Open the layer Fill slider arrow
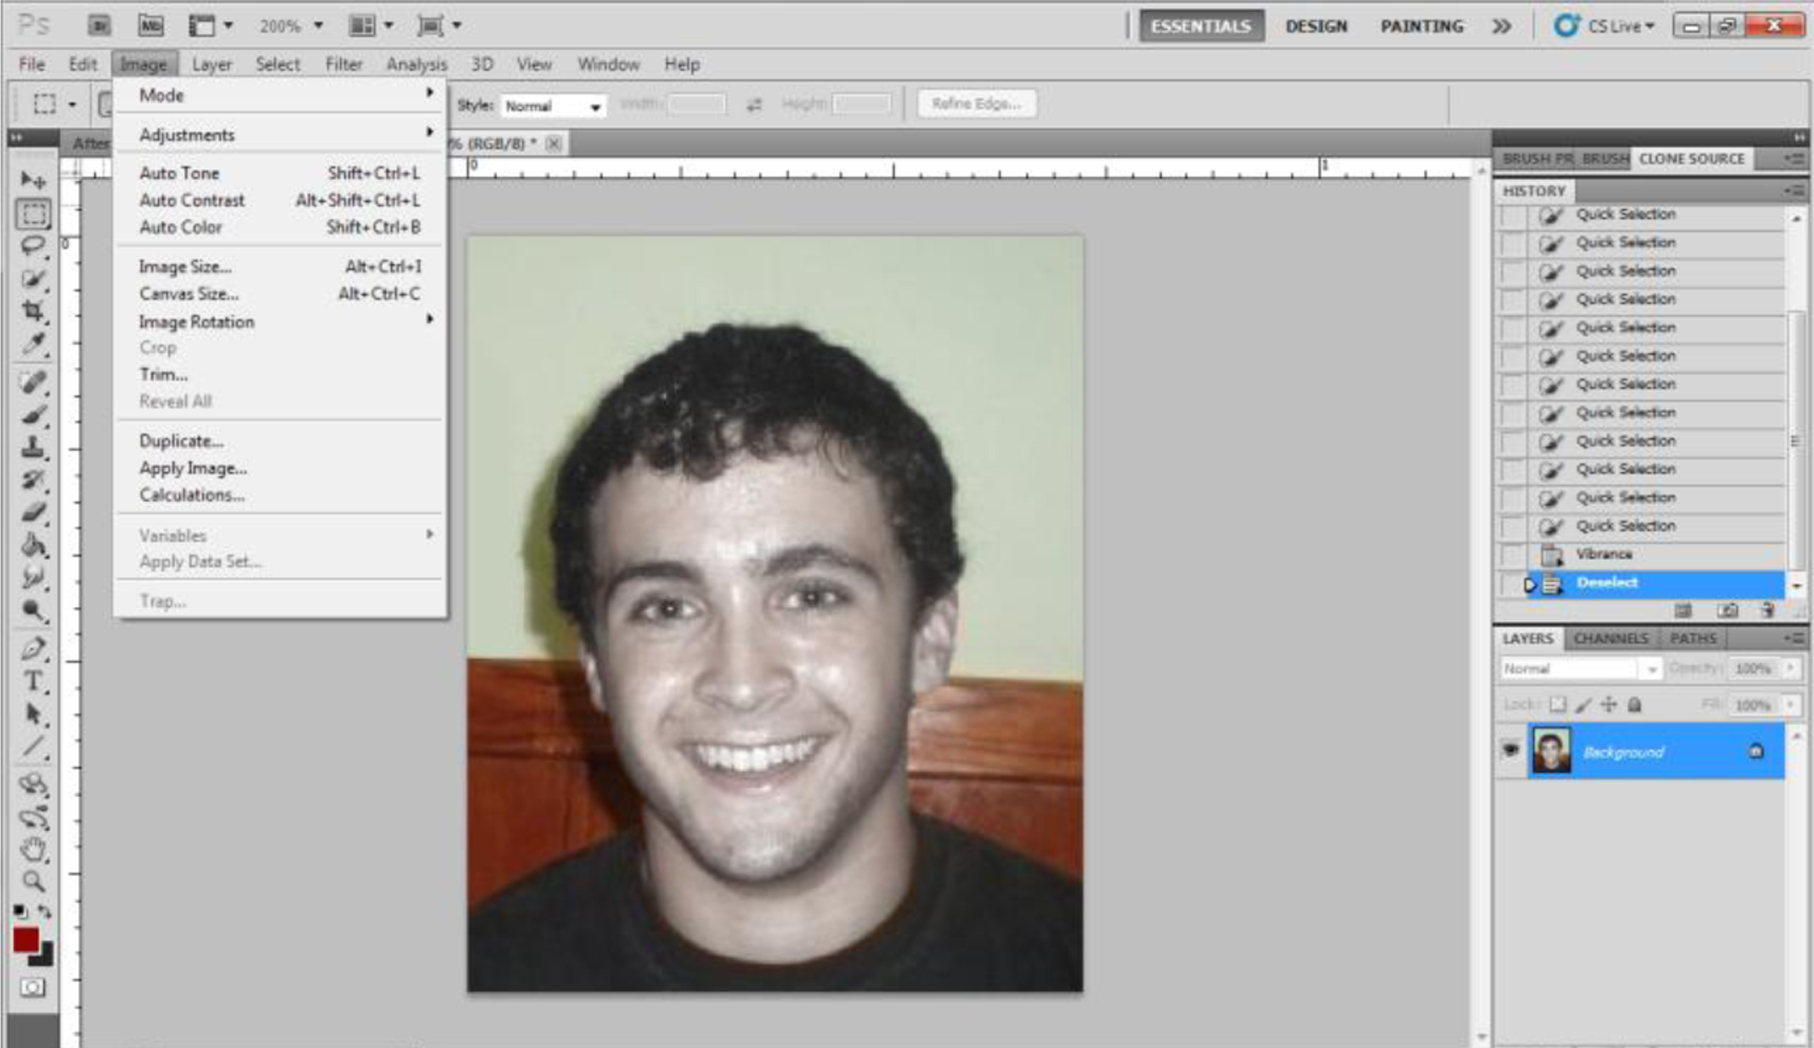 tap(1791, 705)
